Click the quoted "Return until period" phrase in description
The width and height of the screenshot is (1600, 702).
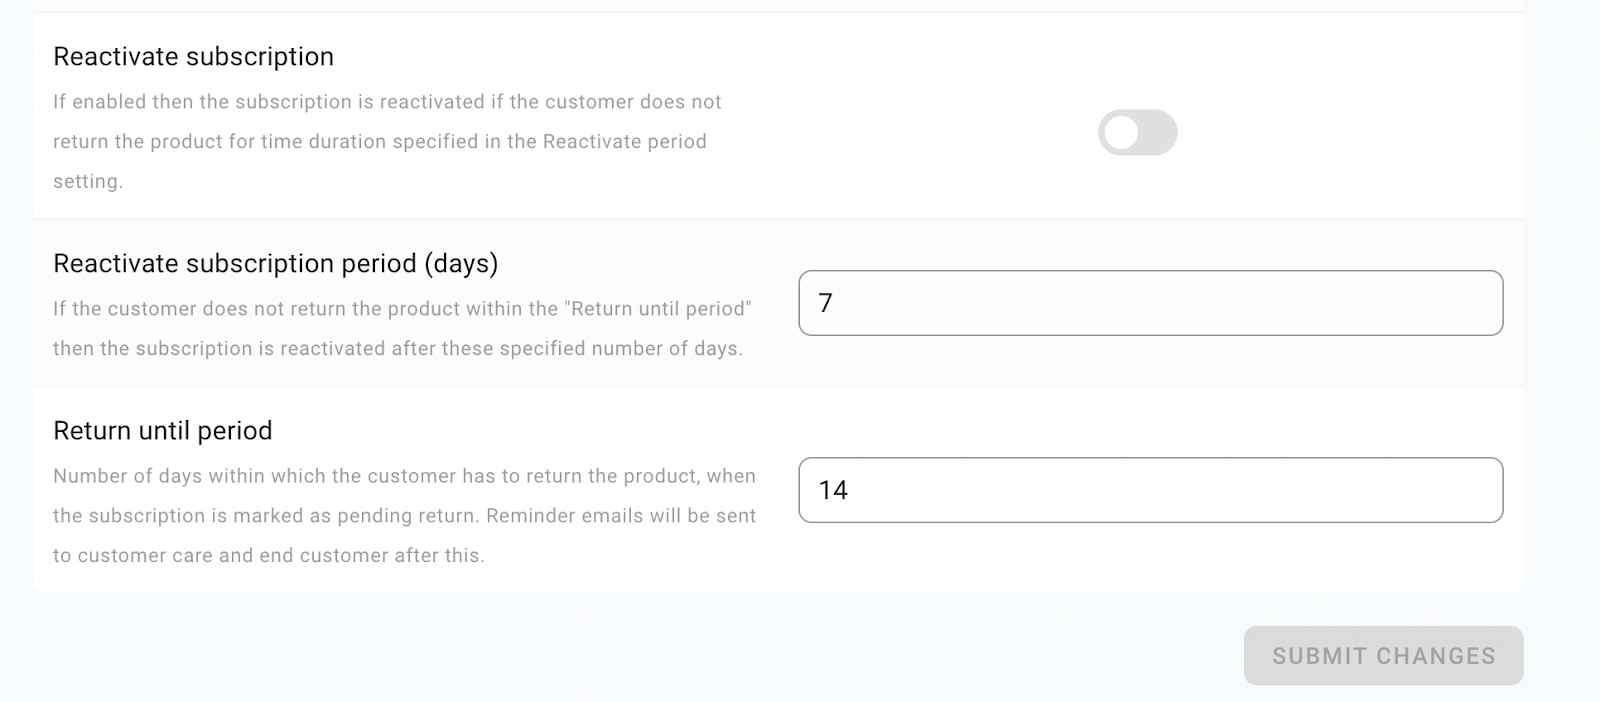click(658, 309)
